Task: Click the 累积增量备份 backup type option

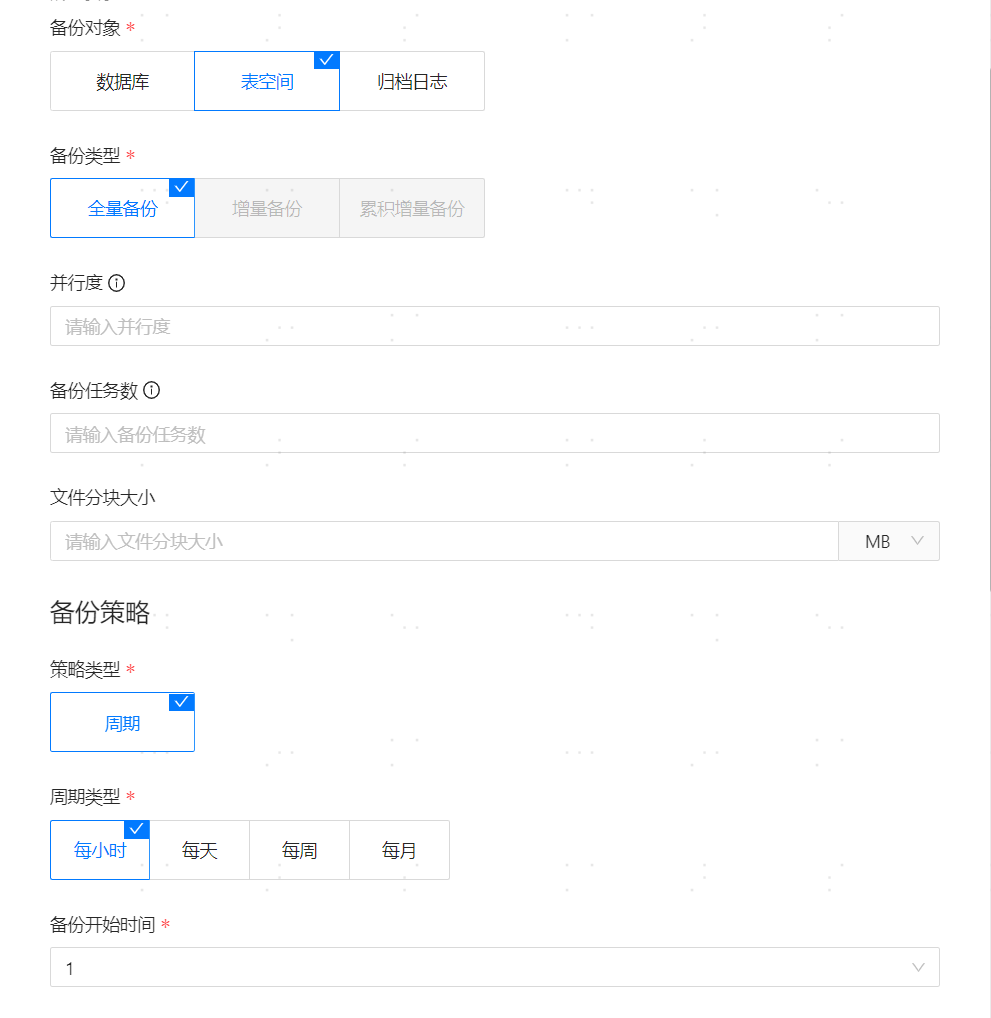Action: pos(412,209)
